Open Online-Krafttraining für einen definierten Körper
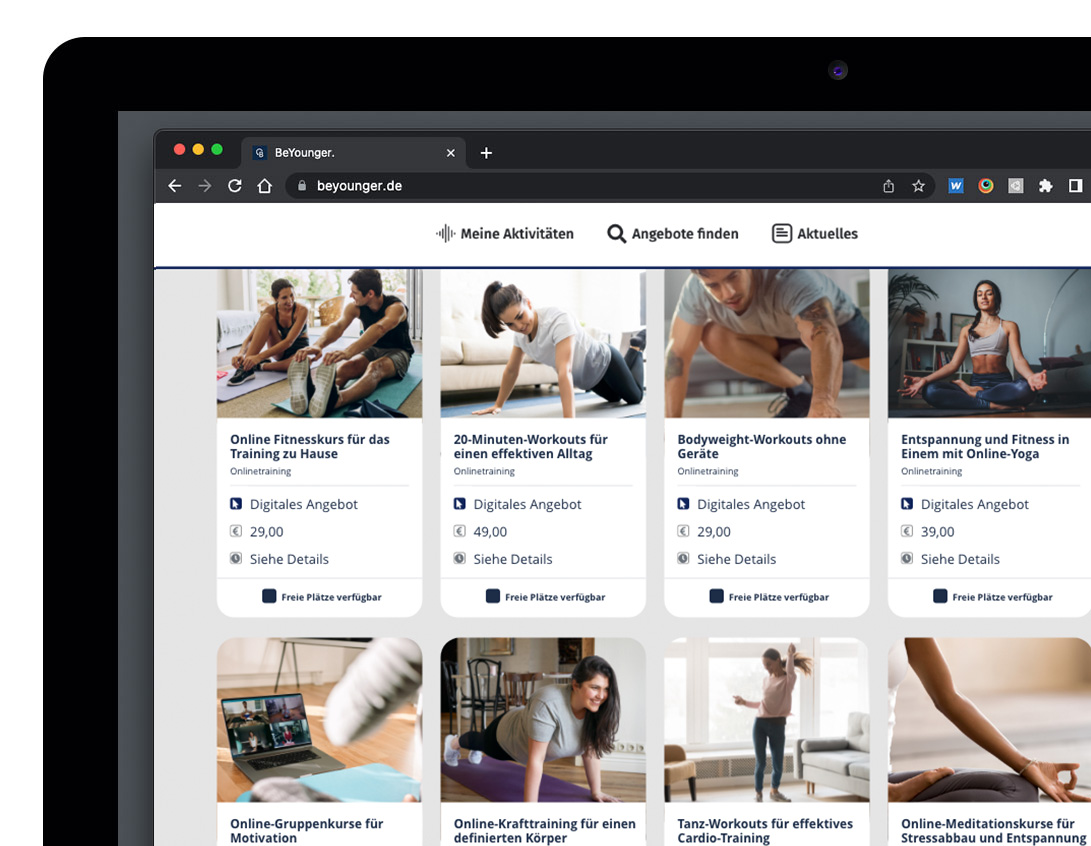Image resolution: width=1091 pixels, height=846 pixels. (x=544, y=831)
